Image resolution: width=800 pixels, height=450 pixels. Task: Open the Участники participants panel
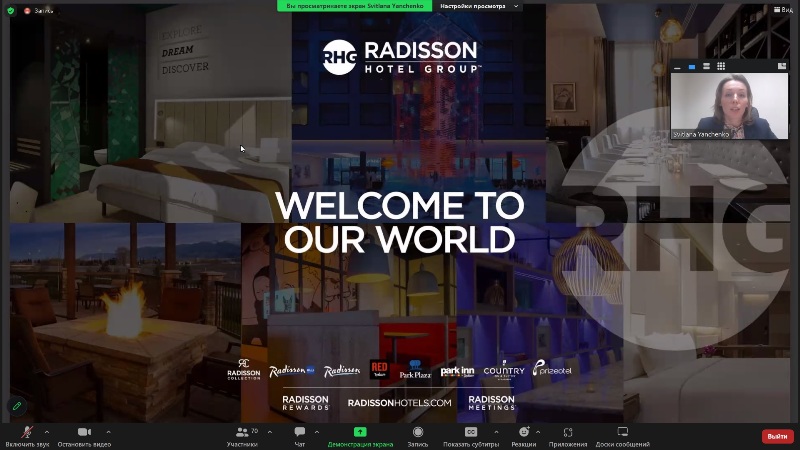click(242, 437)
